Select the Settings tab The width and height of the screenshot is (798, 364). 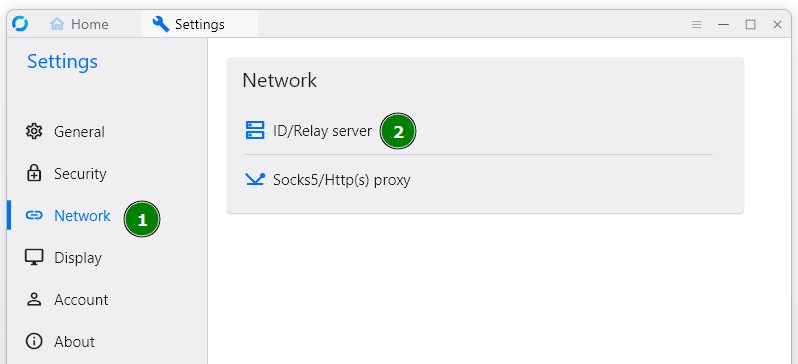pyautogui.click(x=200, y=24)
